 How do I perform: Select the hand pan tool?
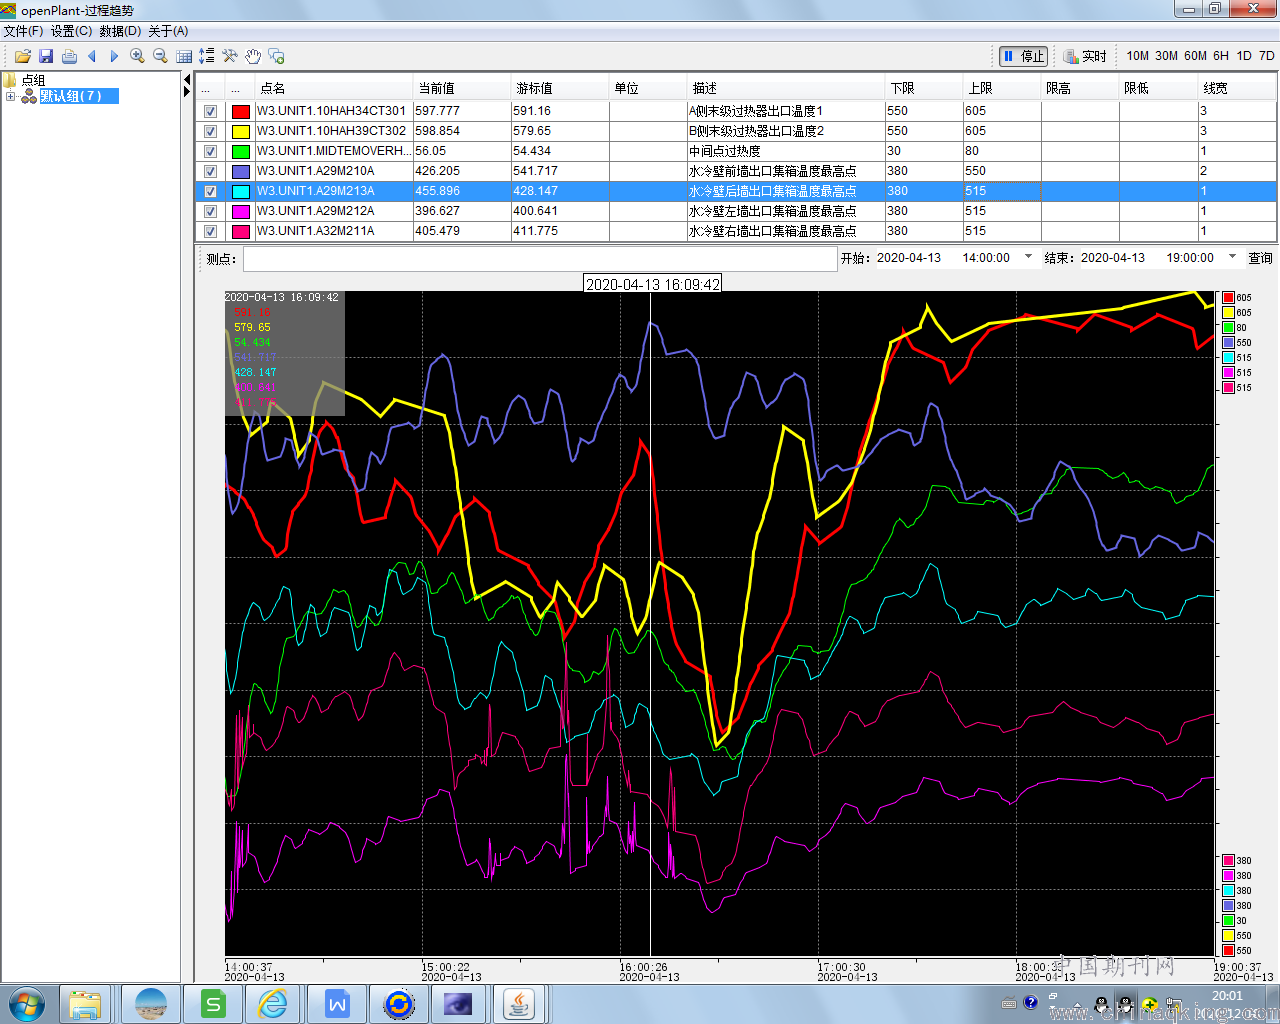[x=253, y=56]
